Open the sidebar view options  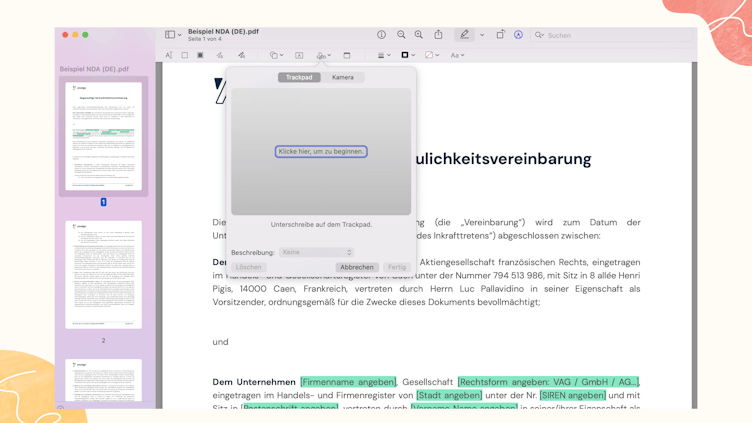pyautogui.click(x=173, y=35)
